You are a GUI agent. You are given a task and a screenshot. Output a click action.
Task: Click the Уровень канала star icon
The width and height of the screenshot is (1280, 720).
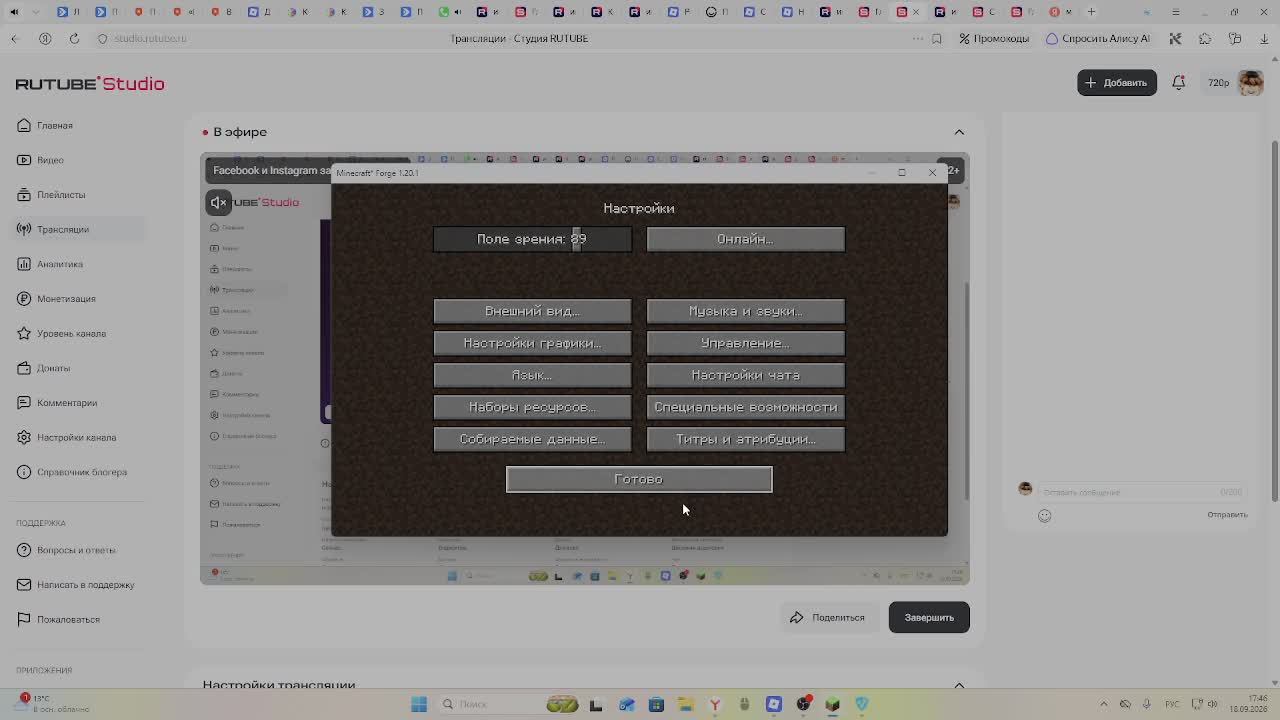(24, 333)
